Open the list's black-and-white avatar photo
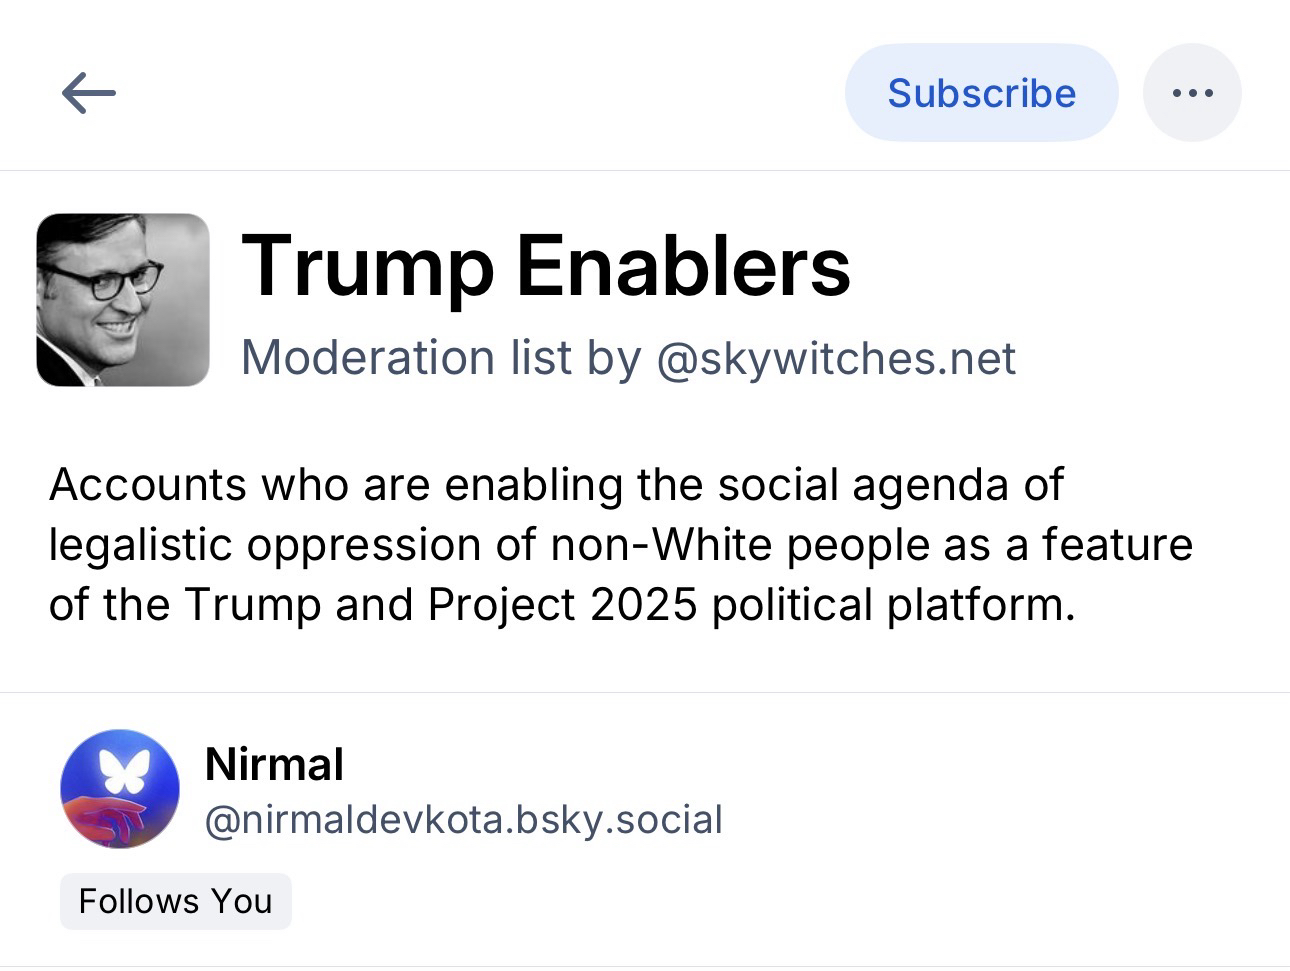The image size is (1290, 971). click(123, 300)
